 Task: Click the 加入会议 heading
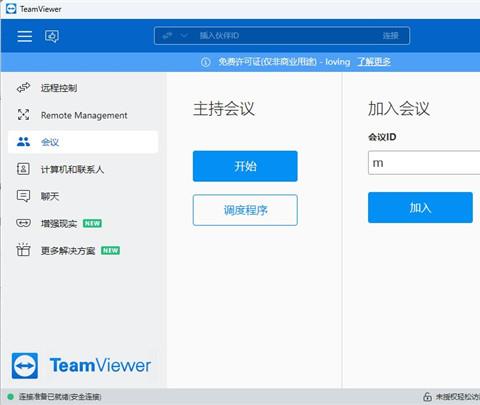coord(399,109)
